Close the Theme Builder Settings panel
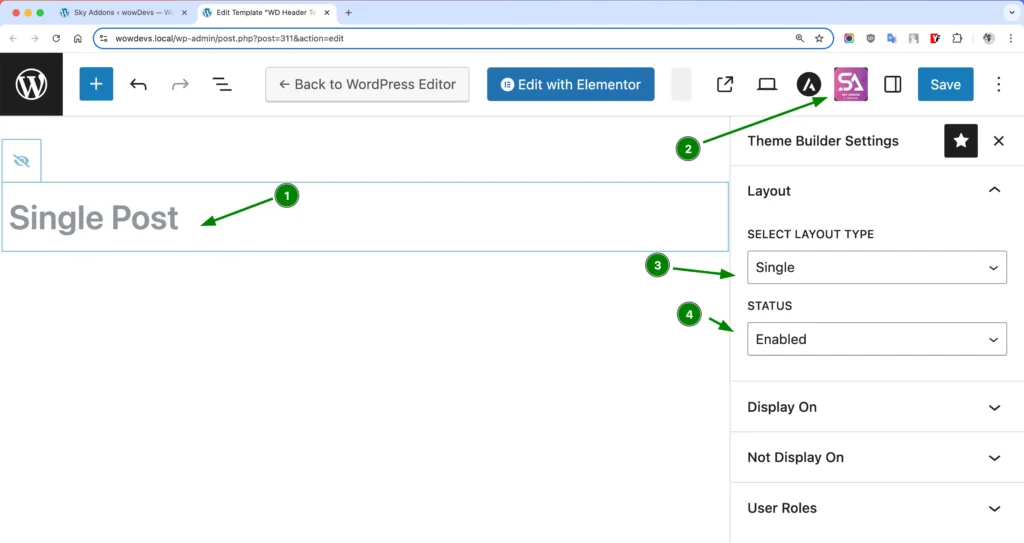 pos(999,140)
